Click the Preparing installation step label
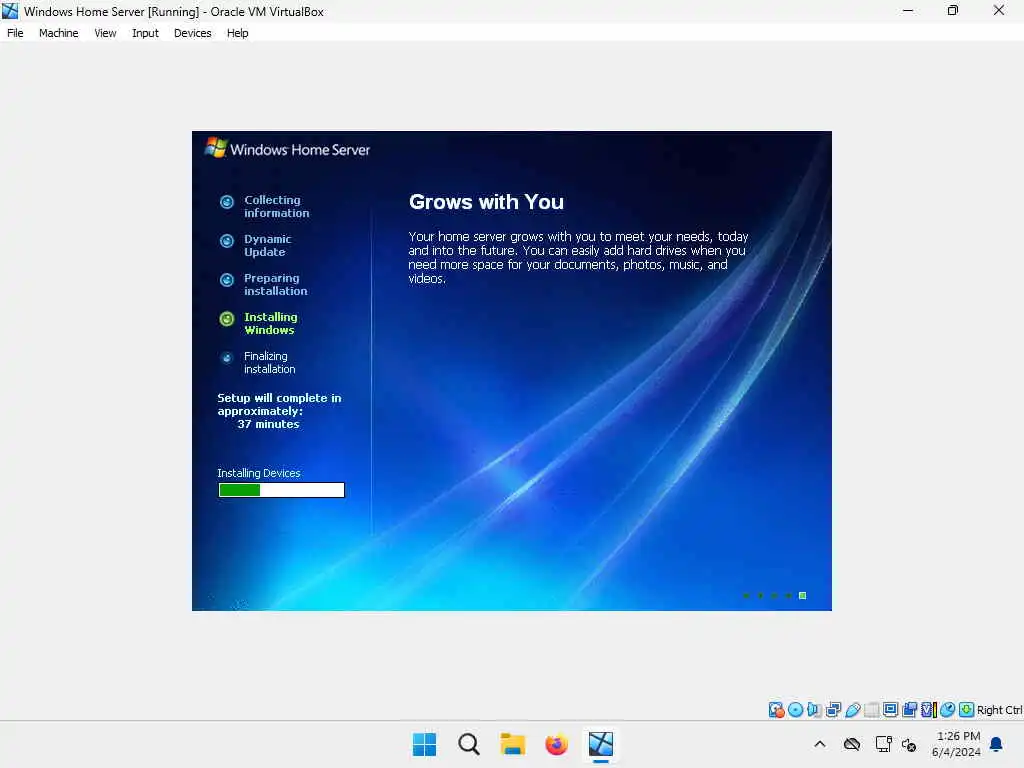This screenshot has width=1024, height=768. coord(276,285)
